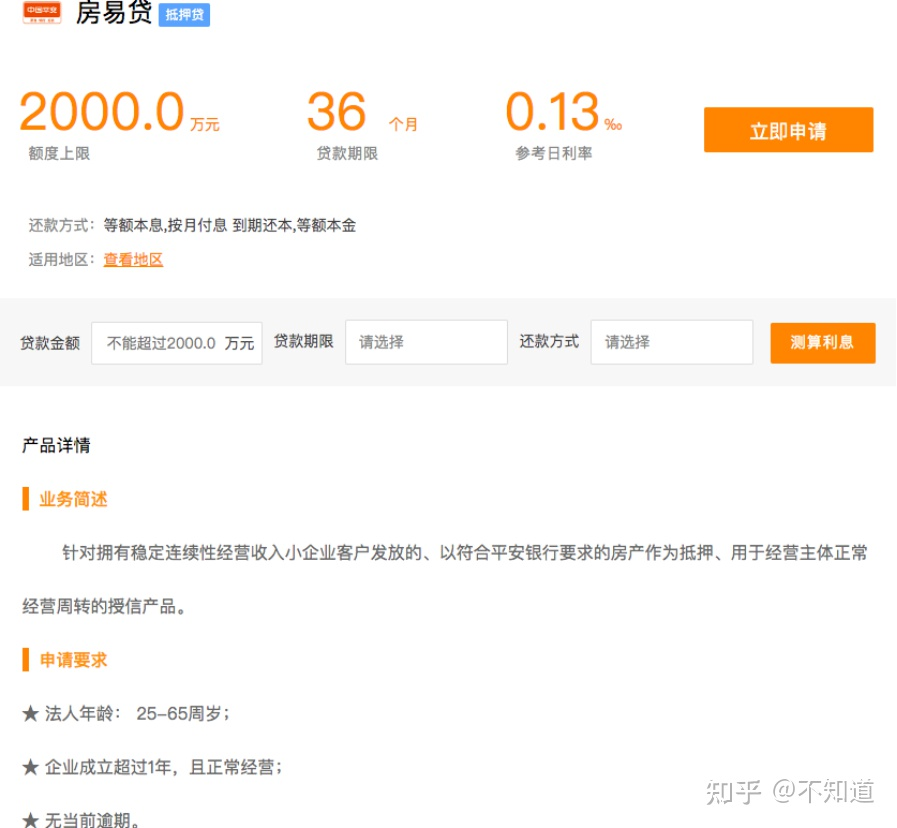Click the 贷款期限 label under 36
Image resolution: width=897 pixels, height=828 pixels.
click(x=347, y=153)
